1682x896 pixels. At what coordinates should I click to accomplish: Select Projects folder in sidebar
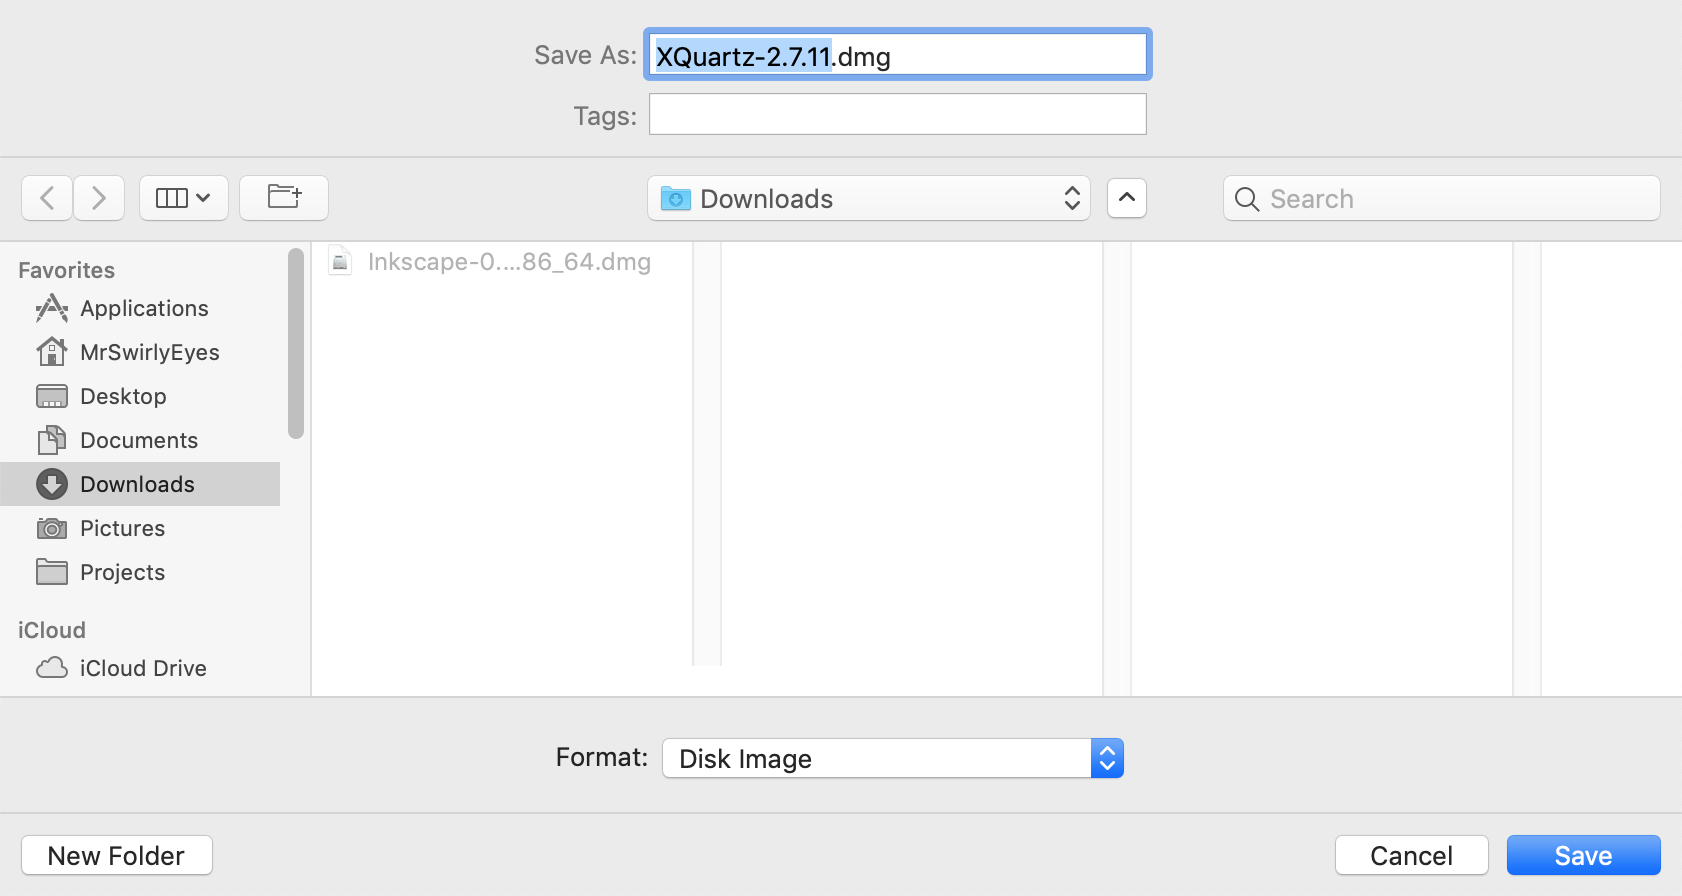click(x=122, y=573)
